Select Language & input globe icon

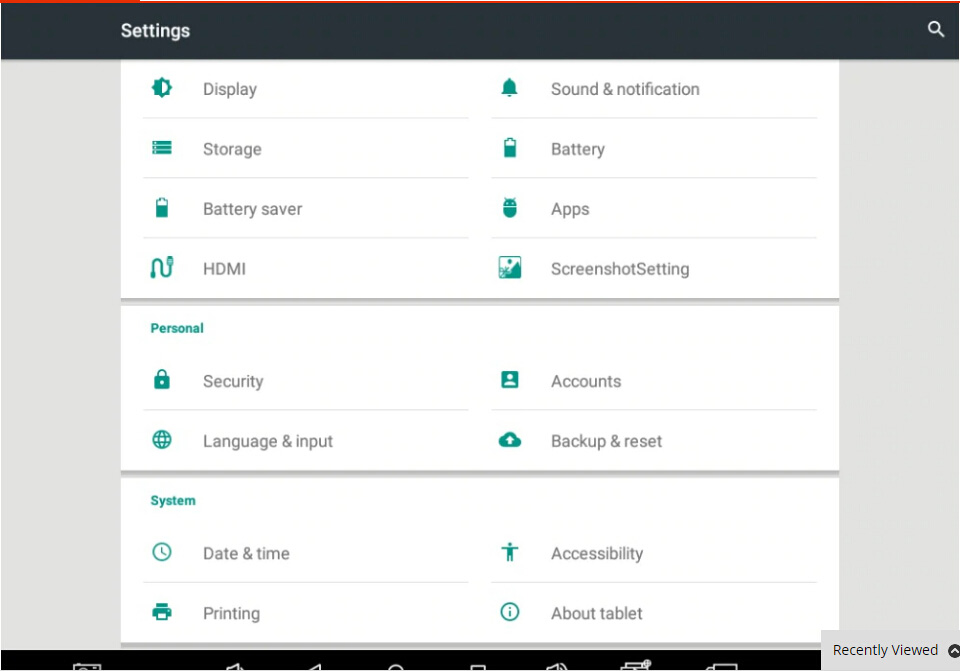coord(162,440)
